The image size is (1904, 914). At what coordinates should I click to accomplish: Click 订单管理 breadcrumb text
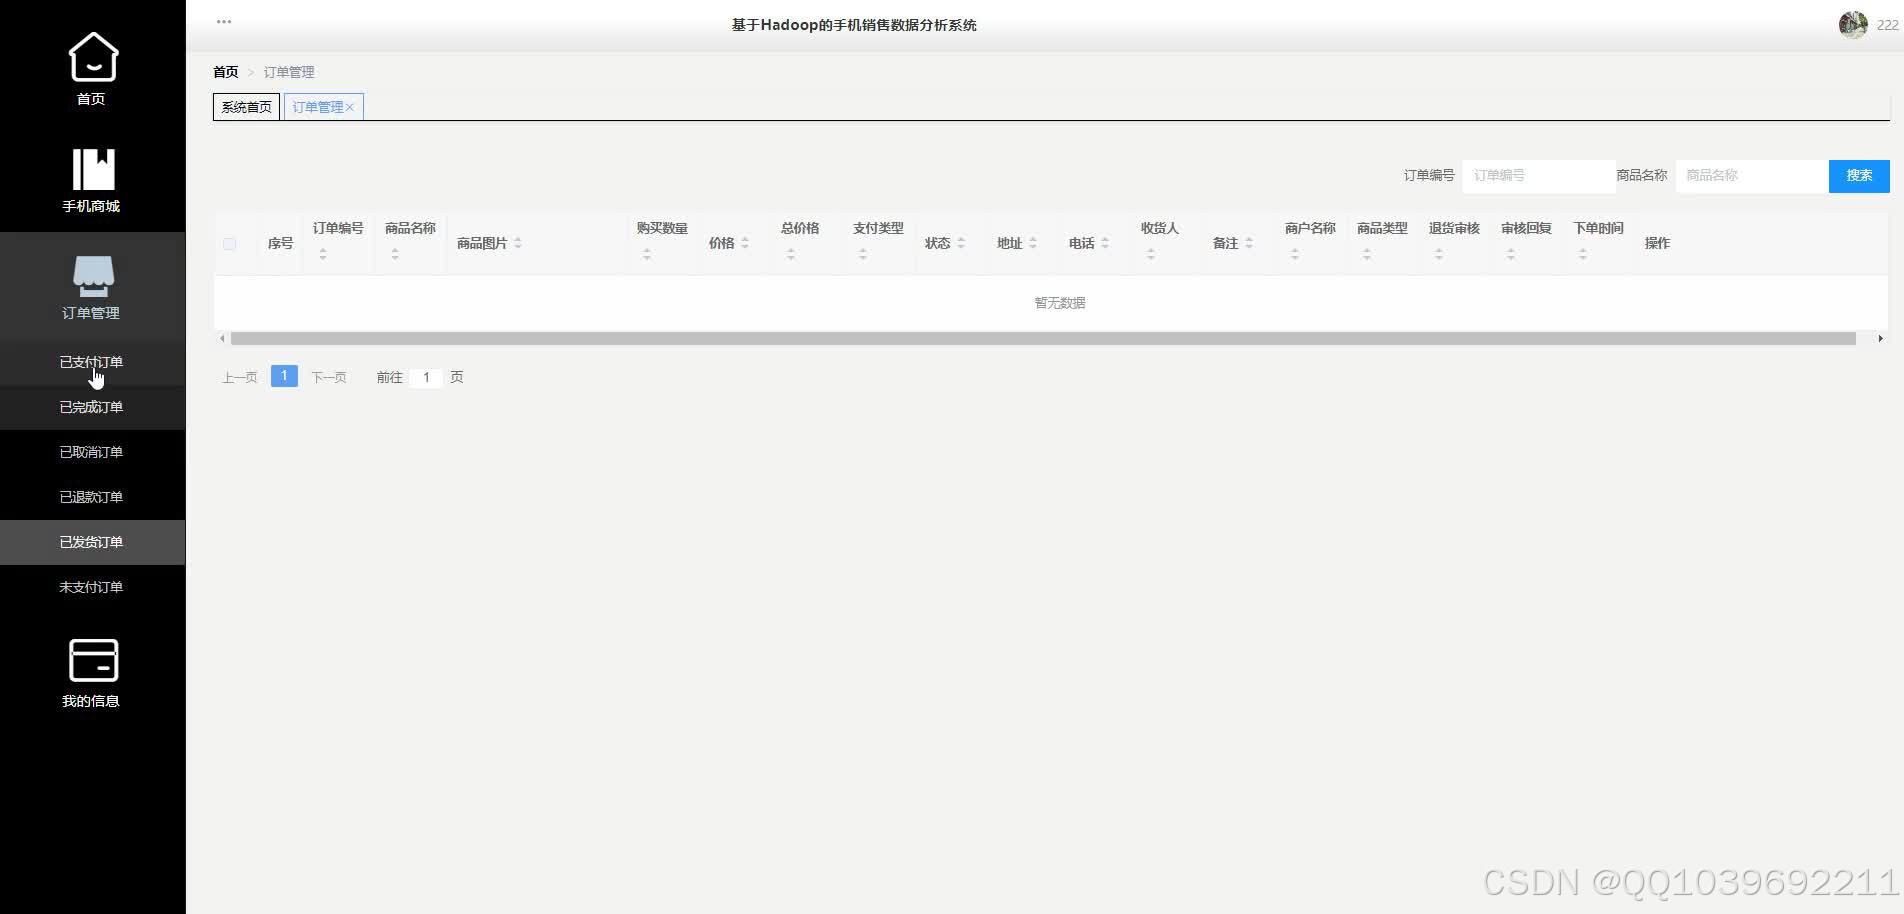tap(289, 72)
